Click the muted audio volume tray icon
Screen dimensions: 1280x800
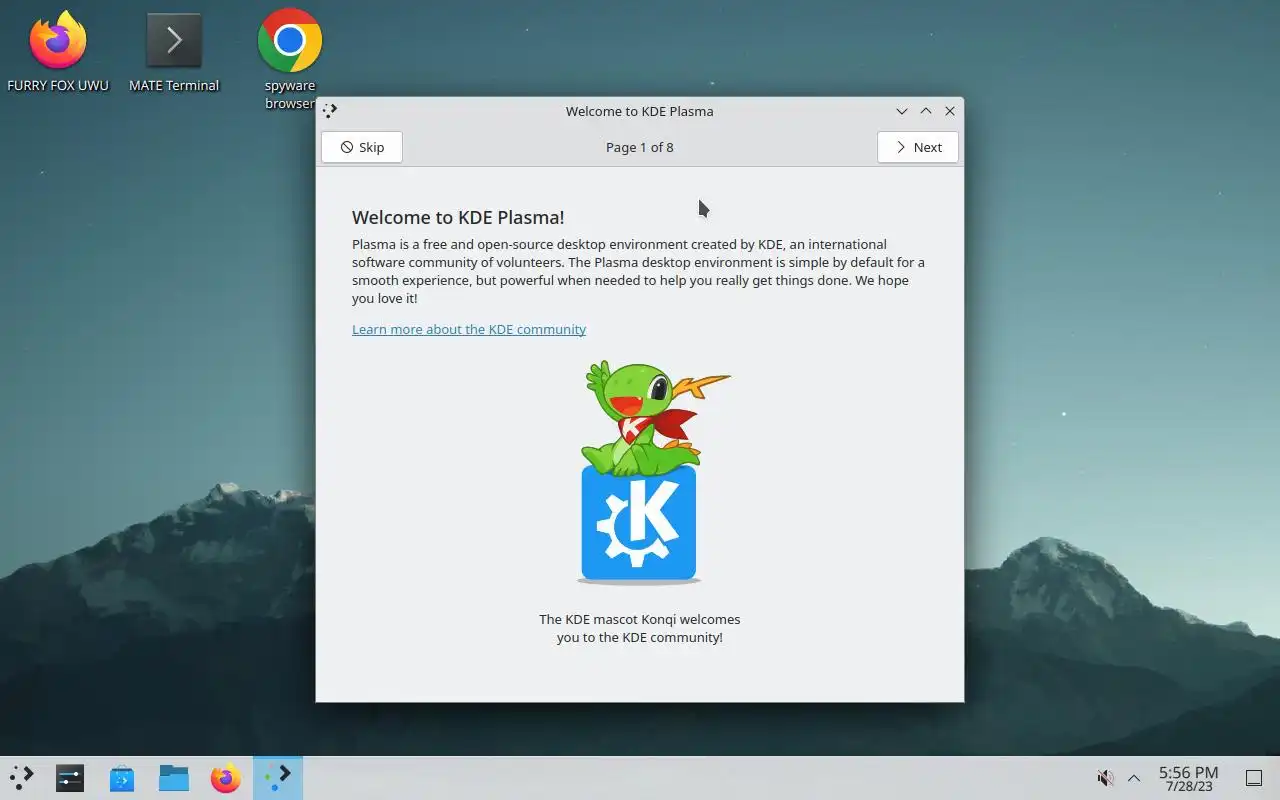(1105, 778)
